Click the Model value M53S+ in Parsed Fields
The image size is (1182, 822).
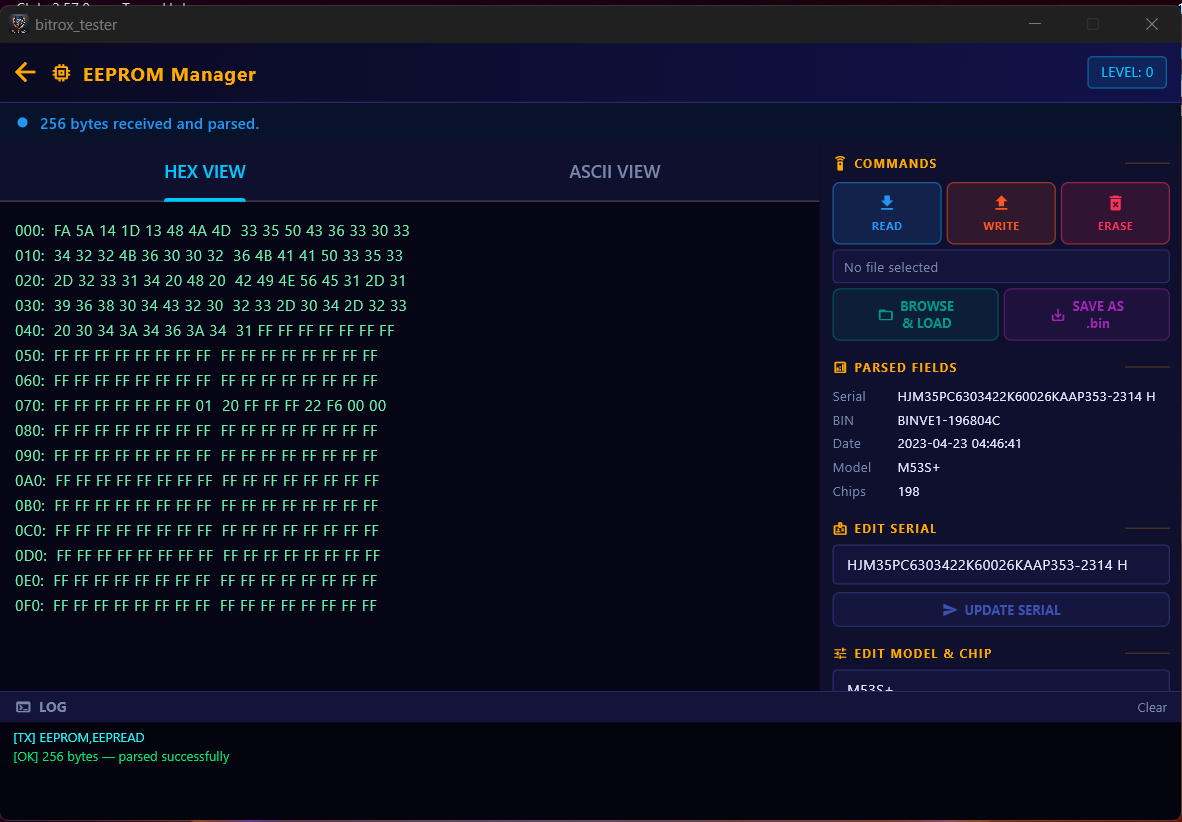pyautogui.click(x=918, y=468)
